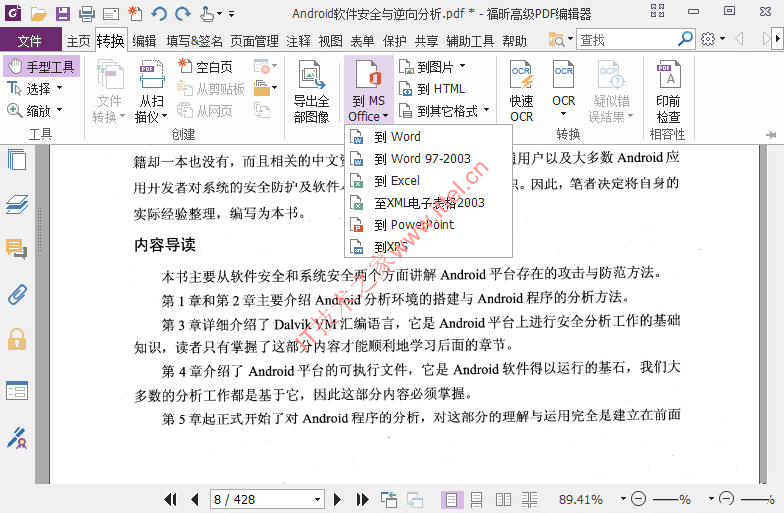Open 辅助工具 tab

tap(470, 40)
